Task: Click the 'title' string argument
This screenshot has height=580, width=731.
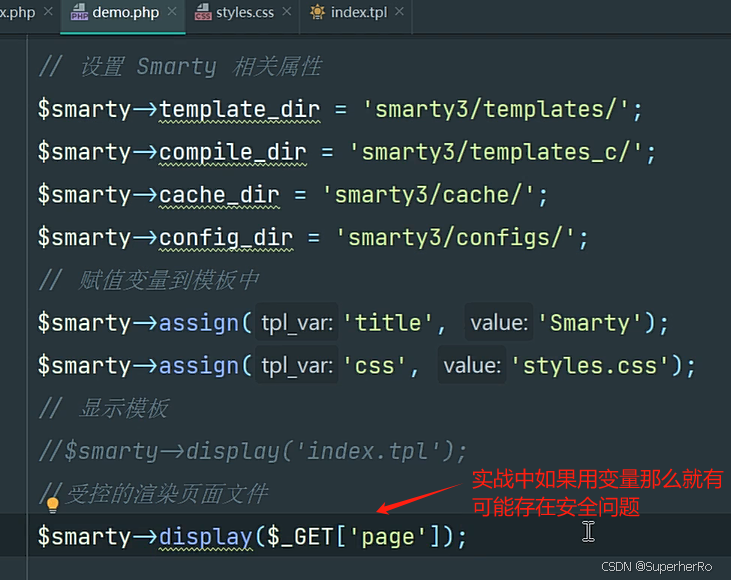Action: (388, 324)
